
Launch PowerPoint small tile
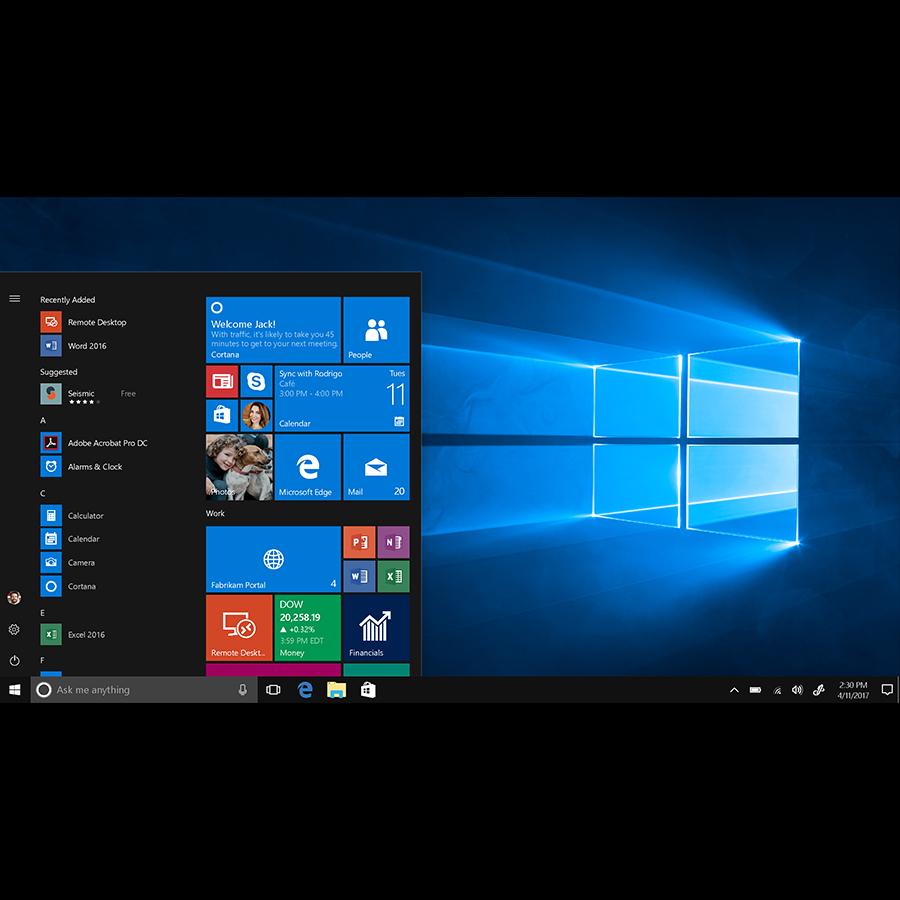359,542
